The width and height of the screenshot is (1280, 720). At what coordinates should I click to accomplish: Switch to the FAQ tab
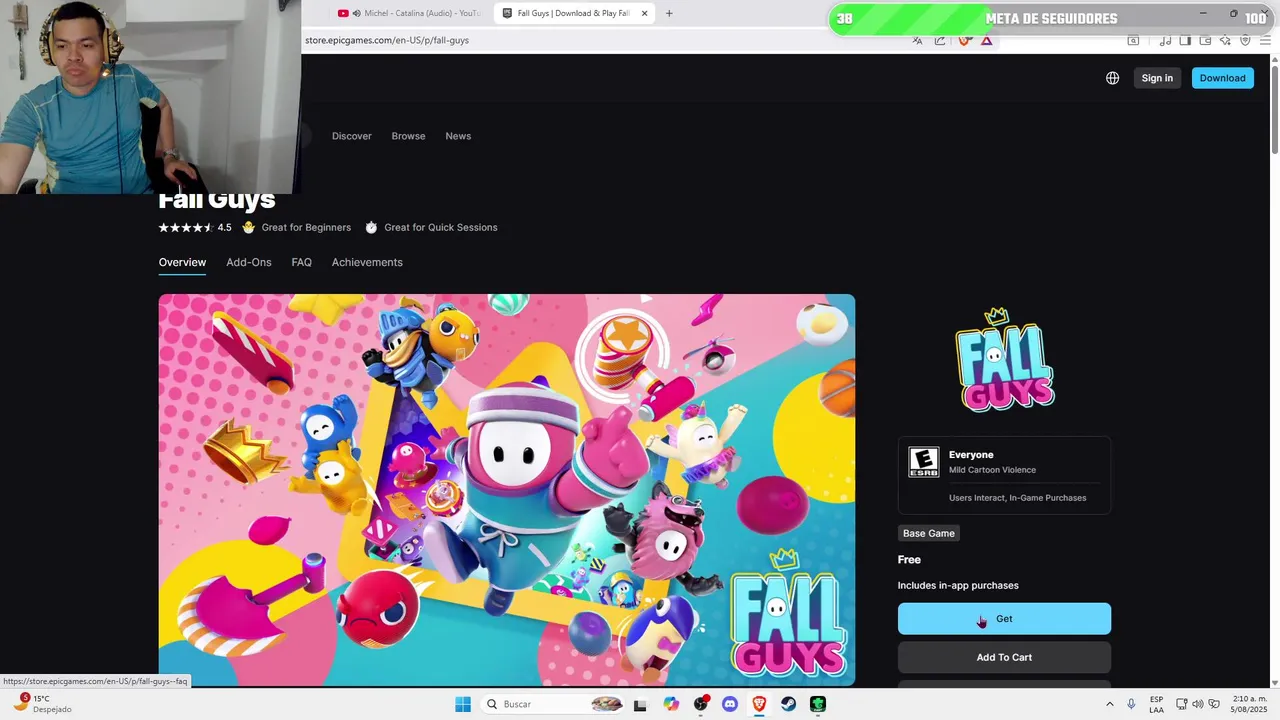click(302, 262)
